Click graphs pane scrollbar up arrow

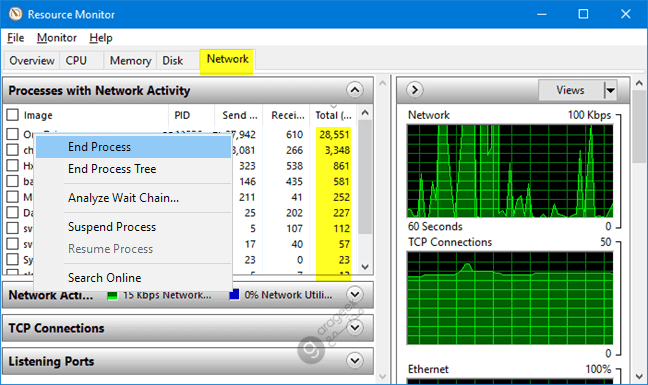[x=639, y=83]
